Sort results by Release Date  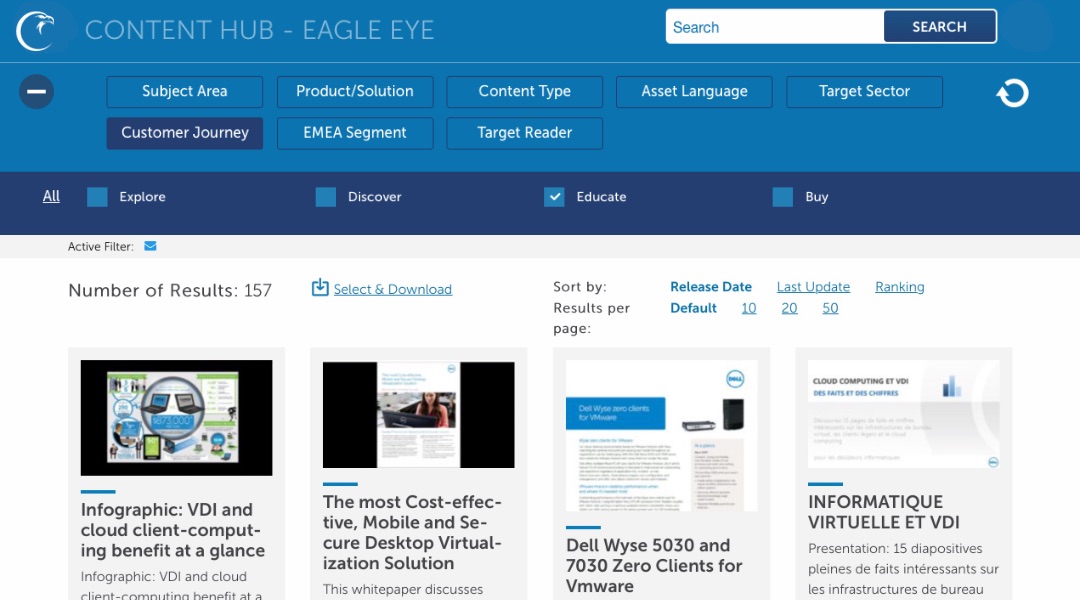point(711,287)
